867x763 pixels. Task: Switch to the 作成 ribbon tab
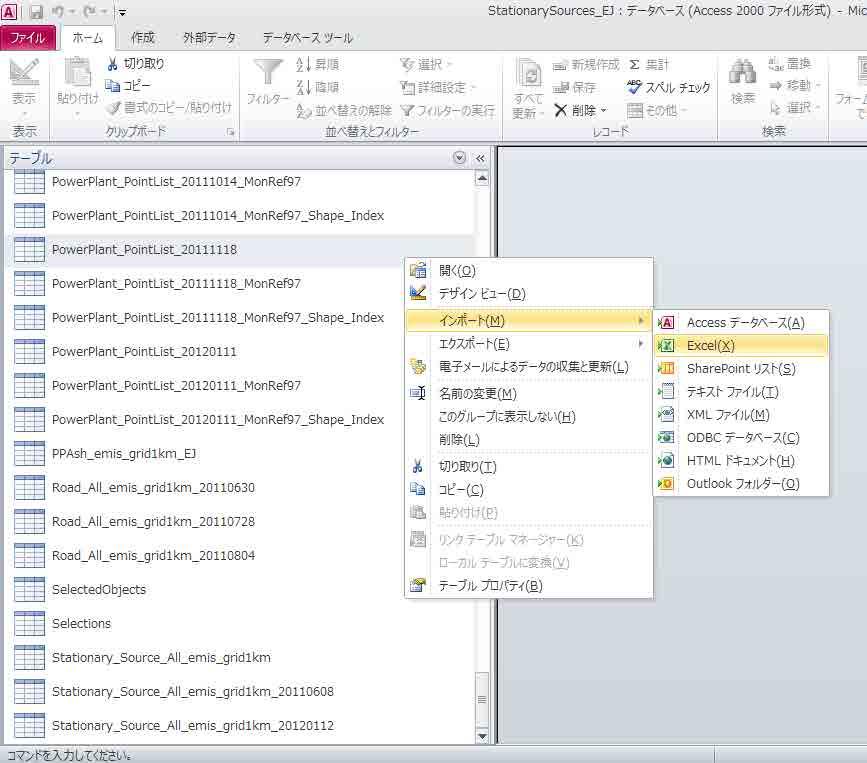pyautogui.click(x=143, y=38)
